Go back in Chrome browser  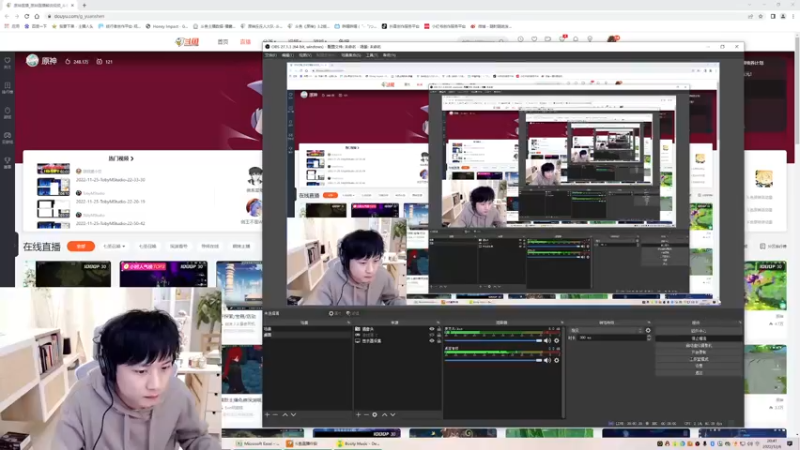(7, 16)
